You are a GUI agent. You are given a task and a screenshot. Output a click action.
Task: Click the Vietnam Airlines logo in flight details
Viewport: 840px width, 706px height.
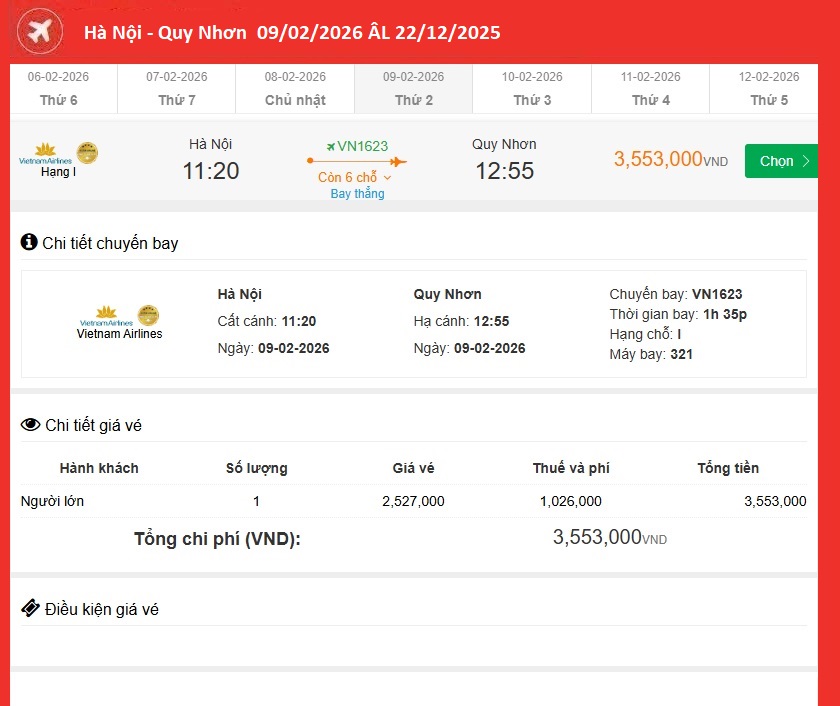coord(106,316)
